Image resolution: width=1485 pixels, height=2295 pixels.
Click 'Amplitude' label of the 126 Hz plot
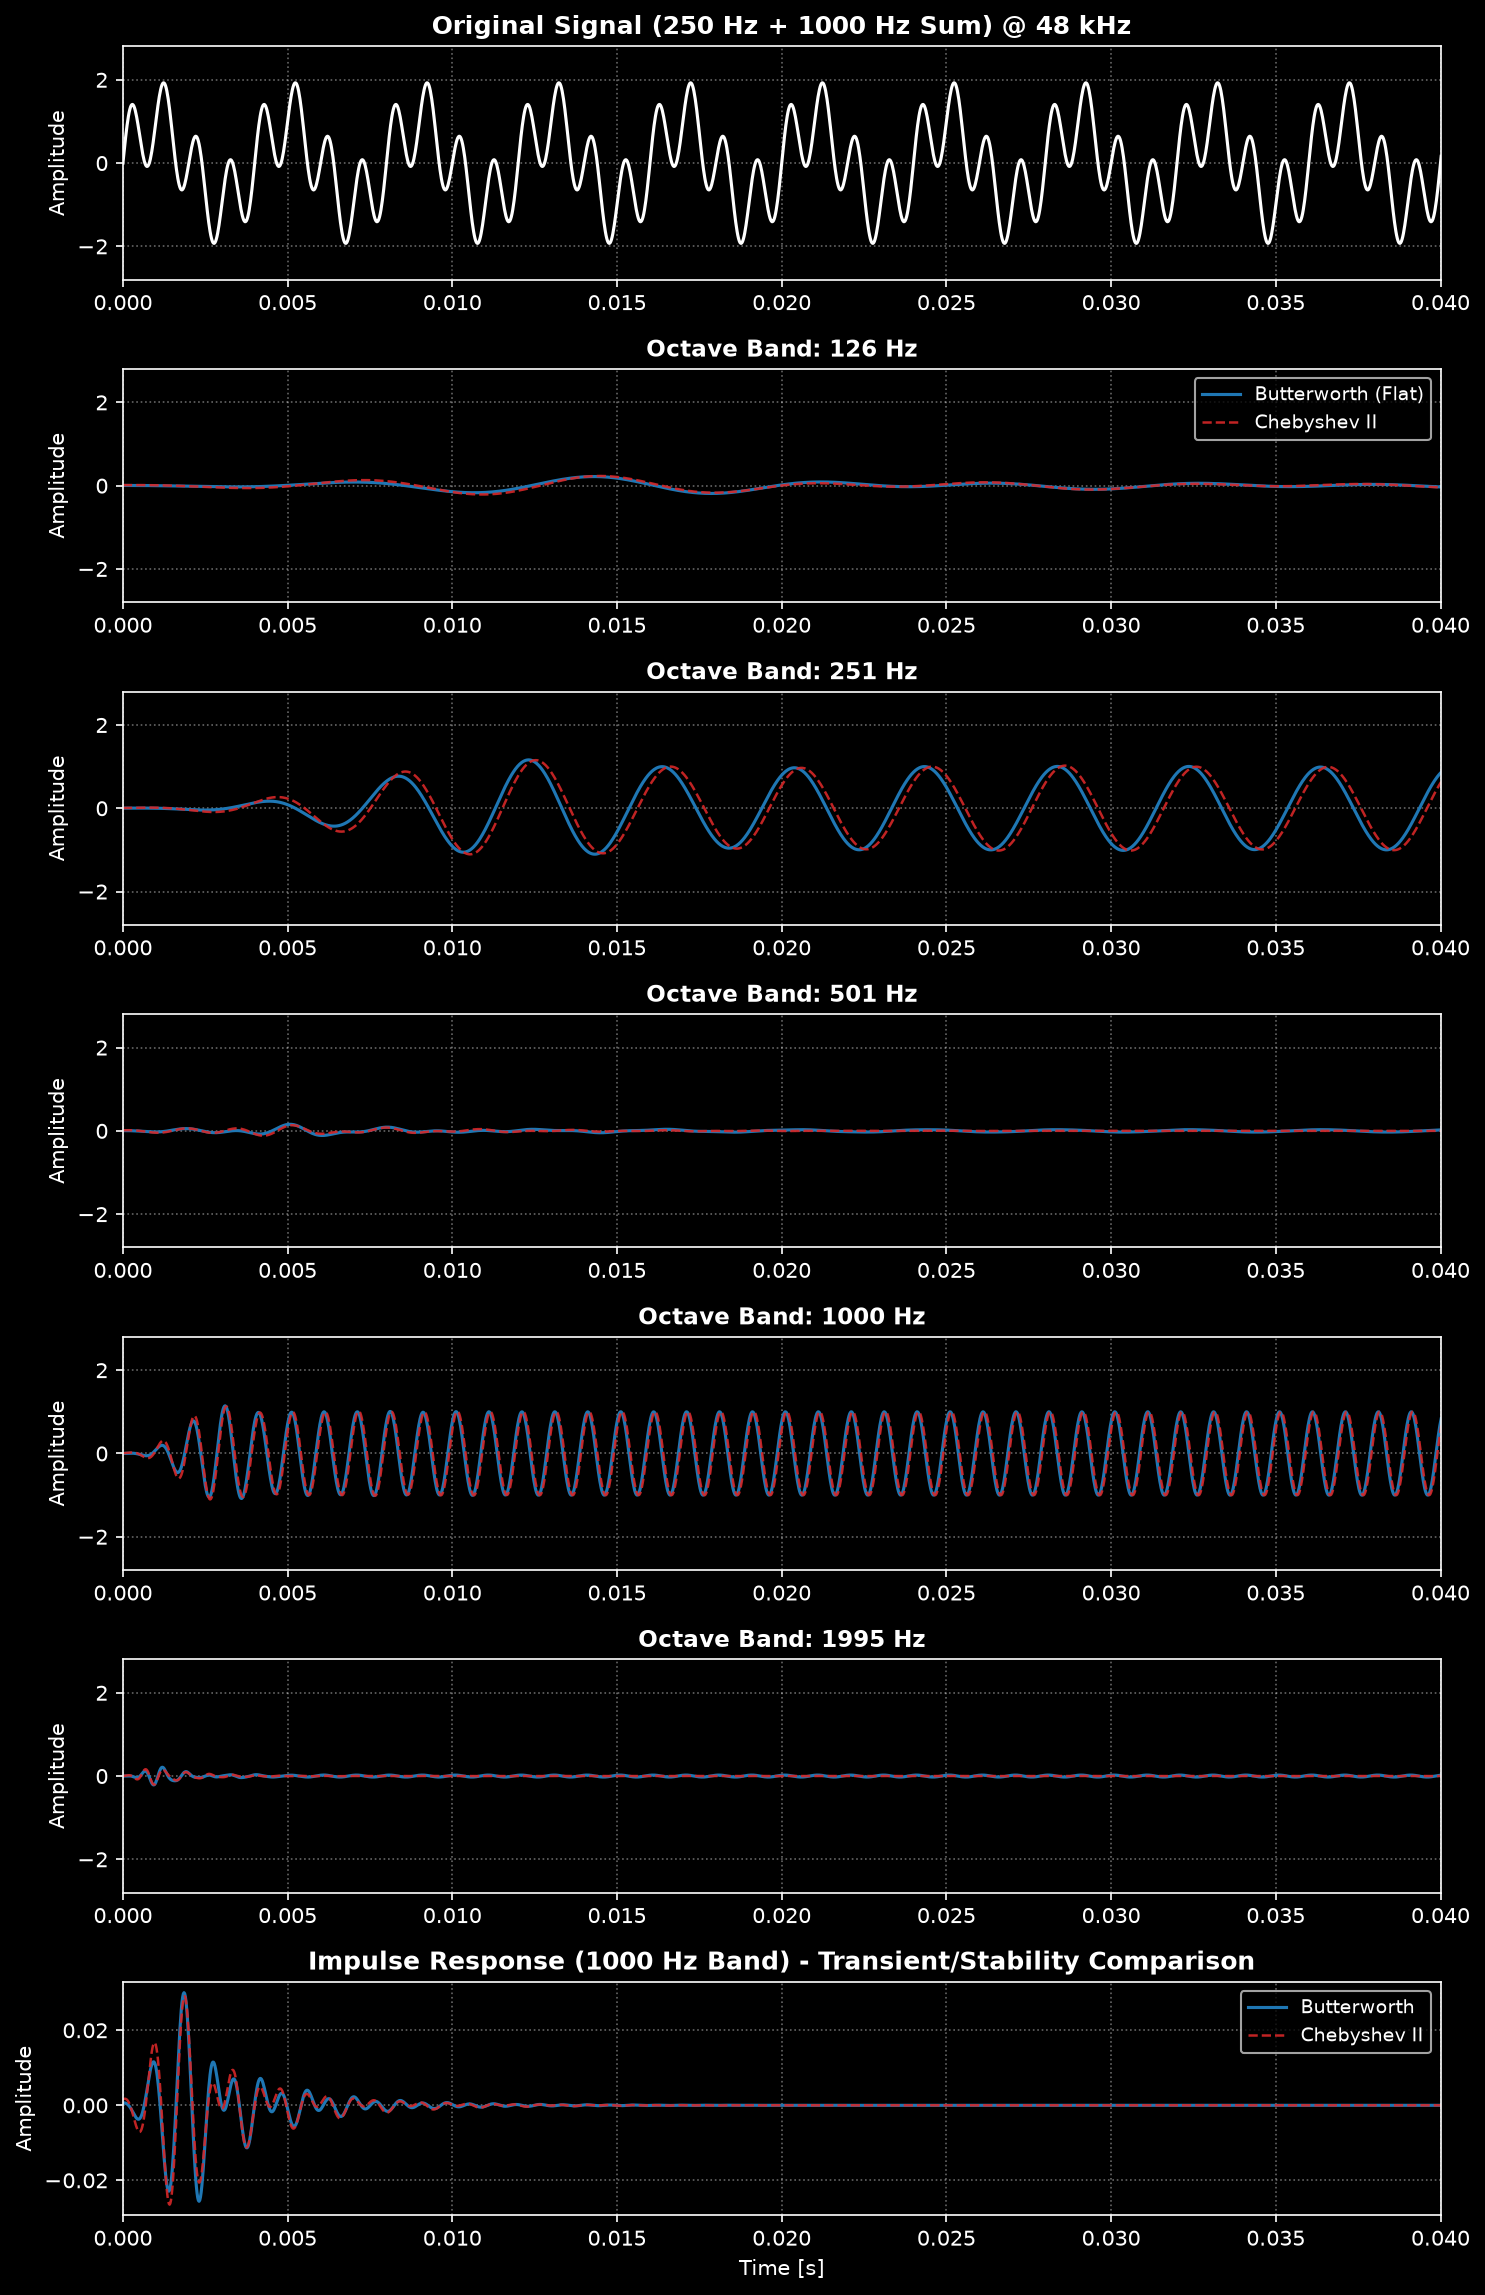pos(57,485)
